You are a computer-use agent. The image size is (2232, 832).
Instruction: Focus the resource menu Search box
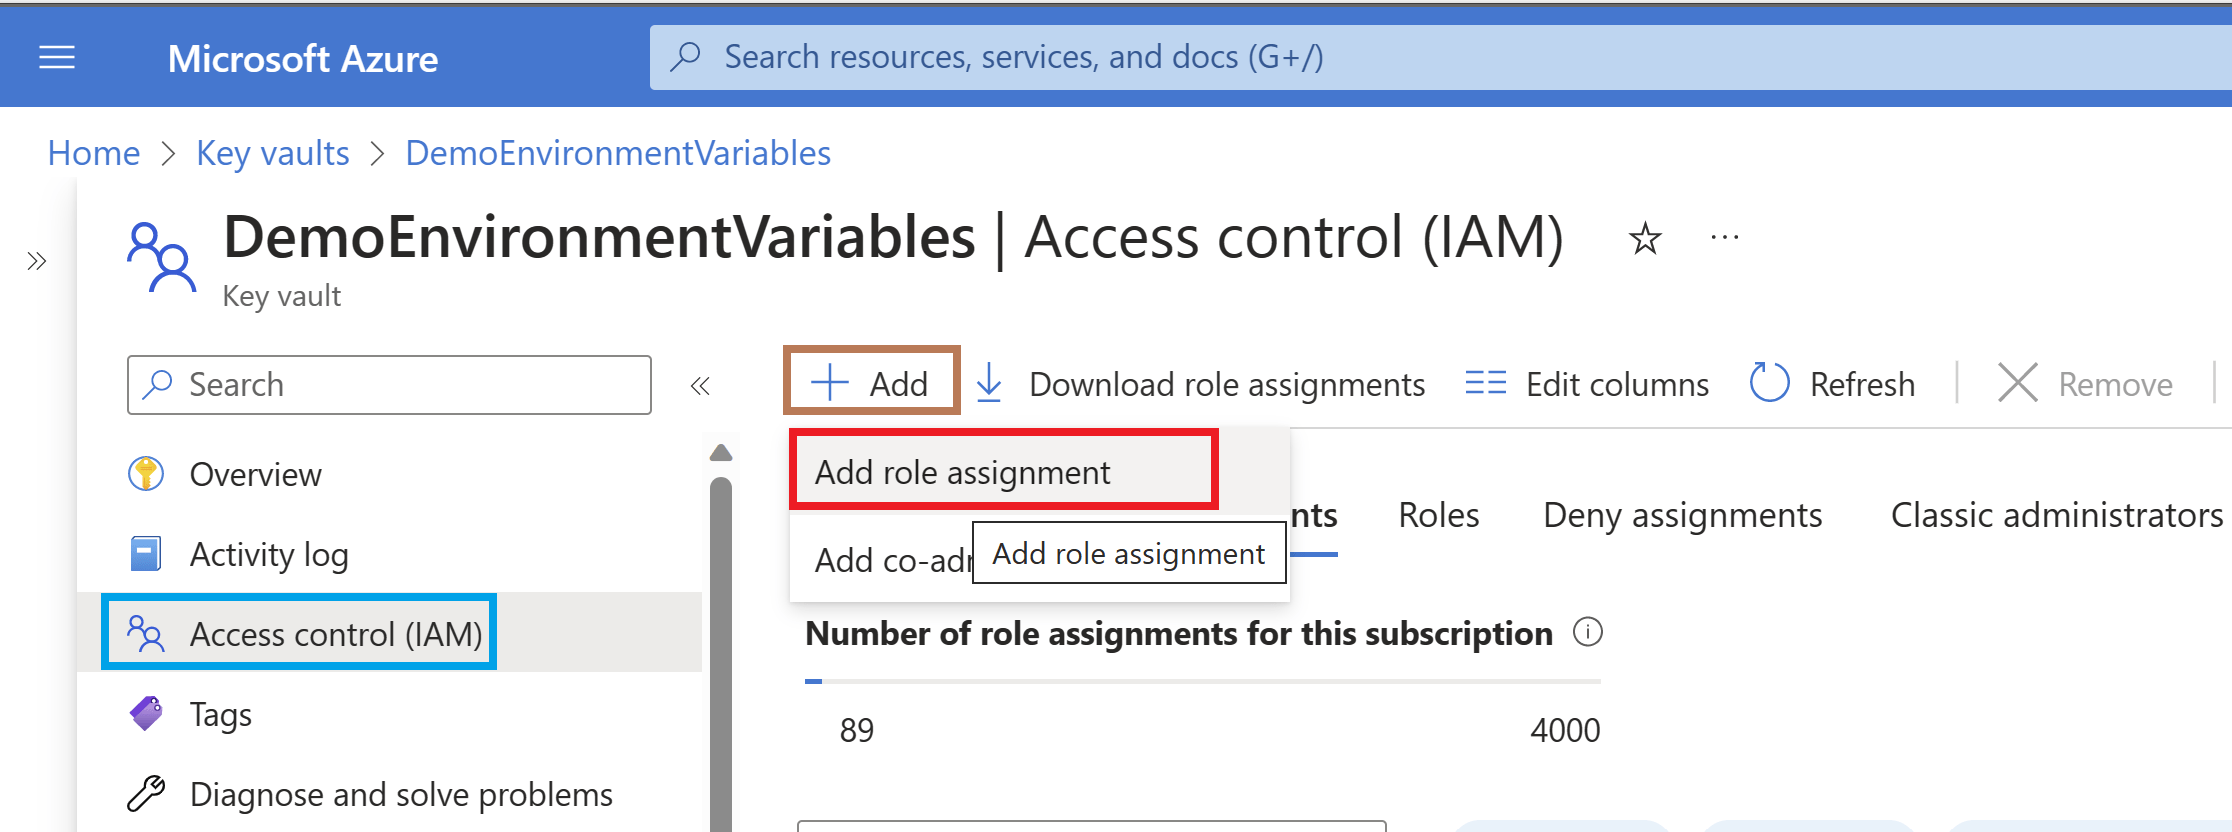click(x=389, y=385)
